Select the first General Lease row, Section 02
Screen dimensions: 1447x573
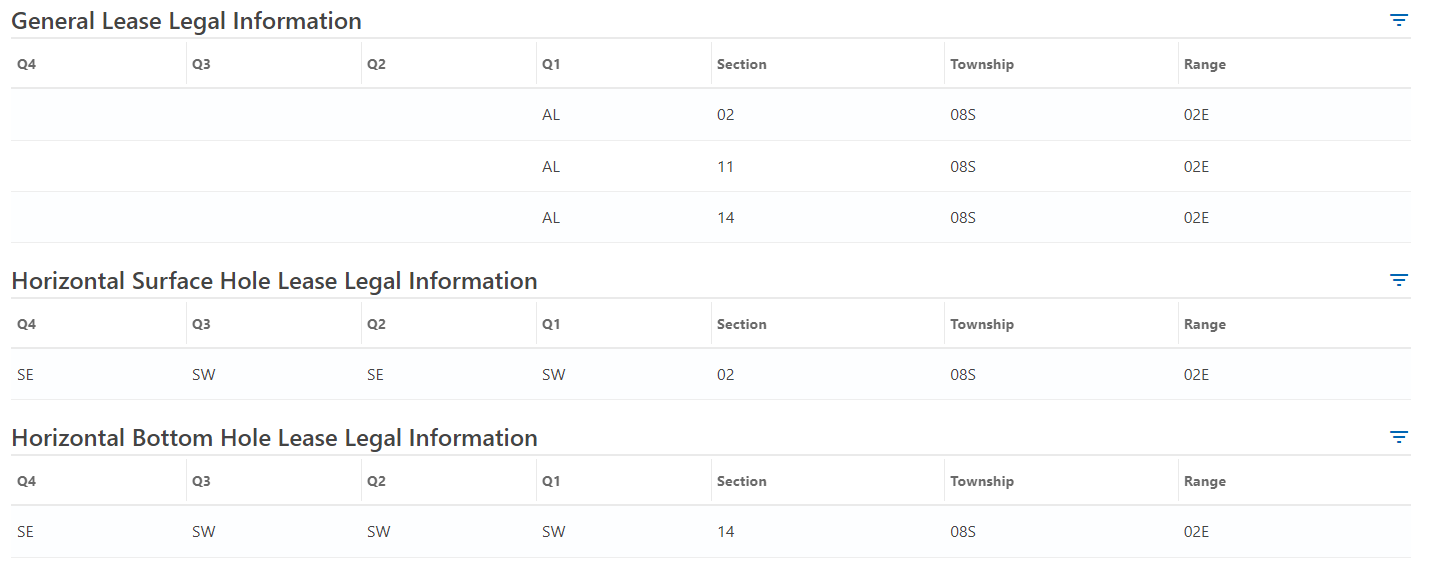711,115
